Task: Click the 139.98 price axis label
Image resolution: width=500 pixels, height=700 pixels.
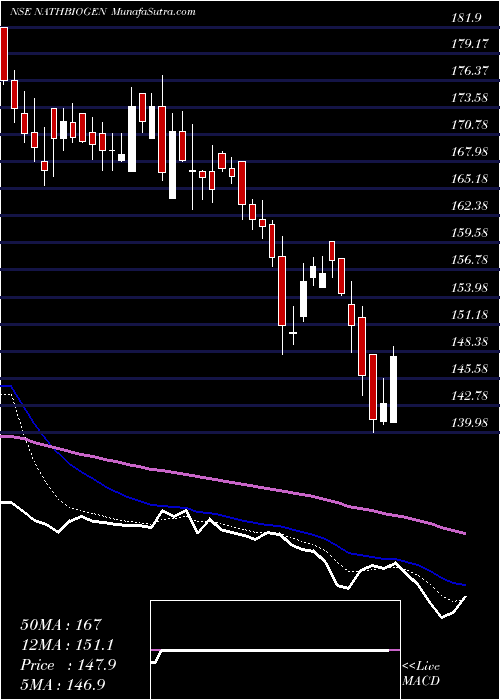Action: (470, 422)
